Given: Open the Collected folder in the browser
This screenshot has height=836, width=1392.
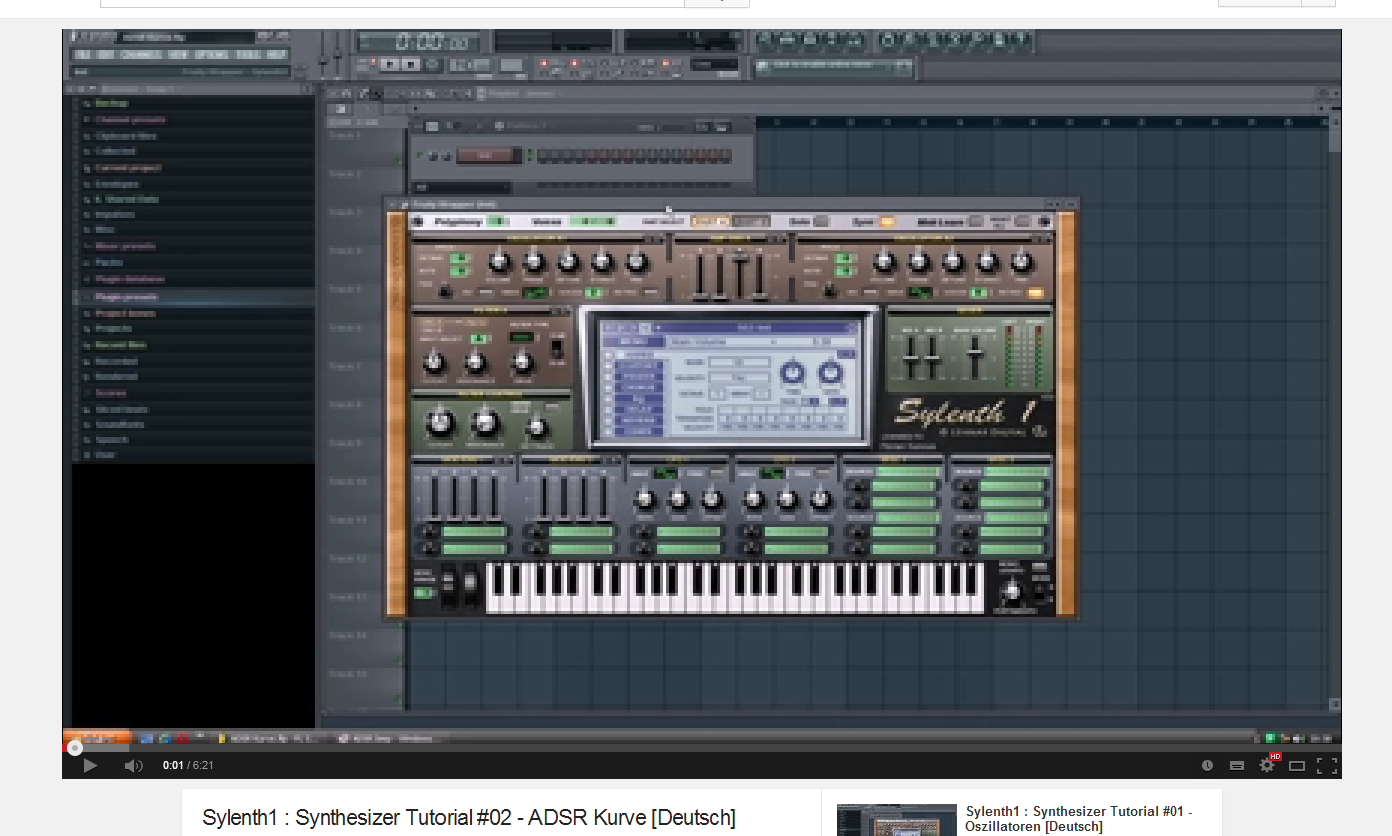Looking at the screenshot, I should (x=115, y=152).
